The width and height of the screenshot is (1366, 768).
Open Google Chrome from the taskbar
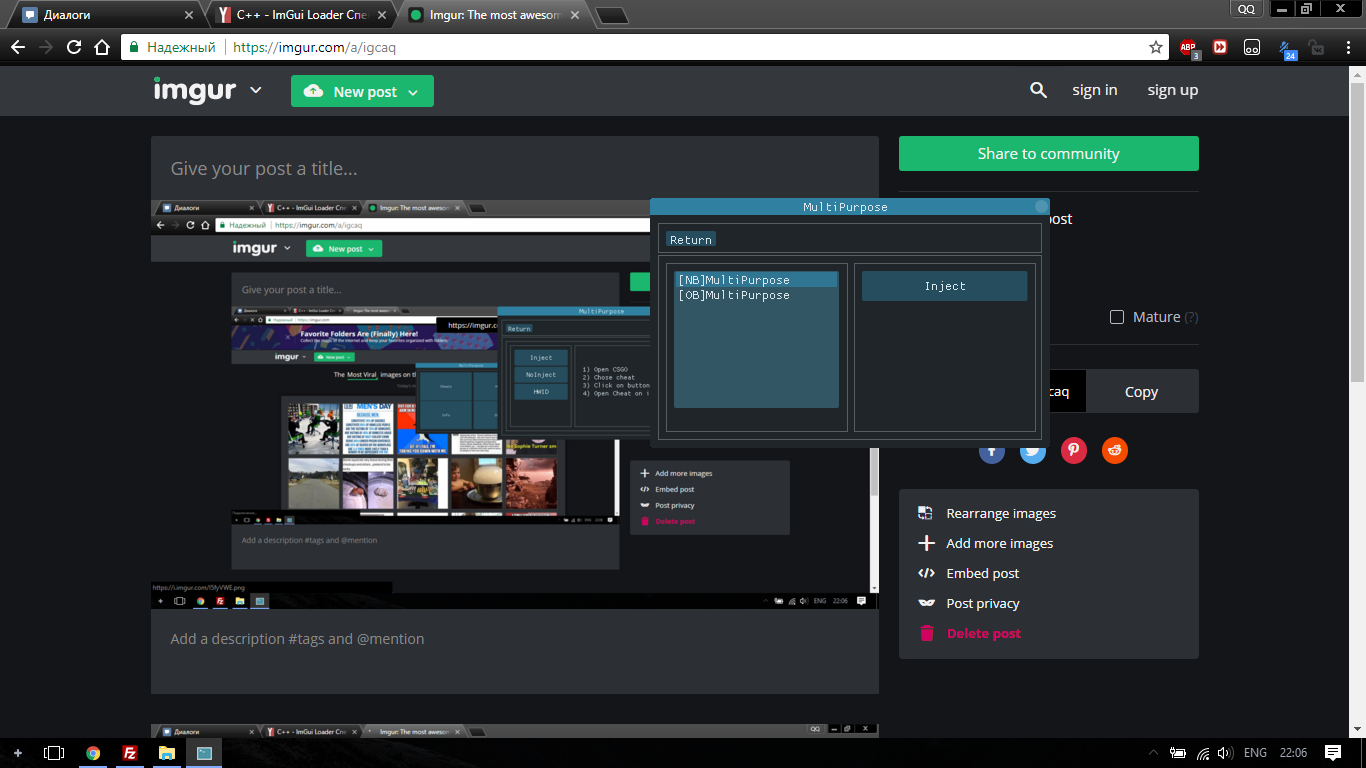(93, 753)
